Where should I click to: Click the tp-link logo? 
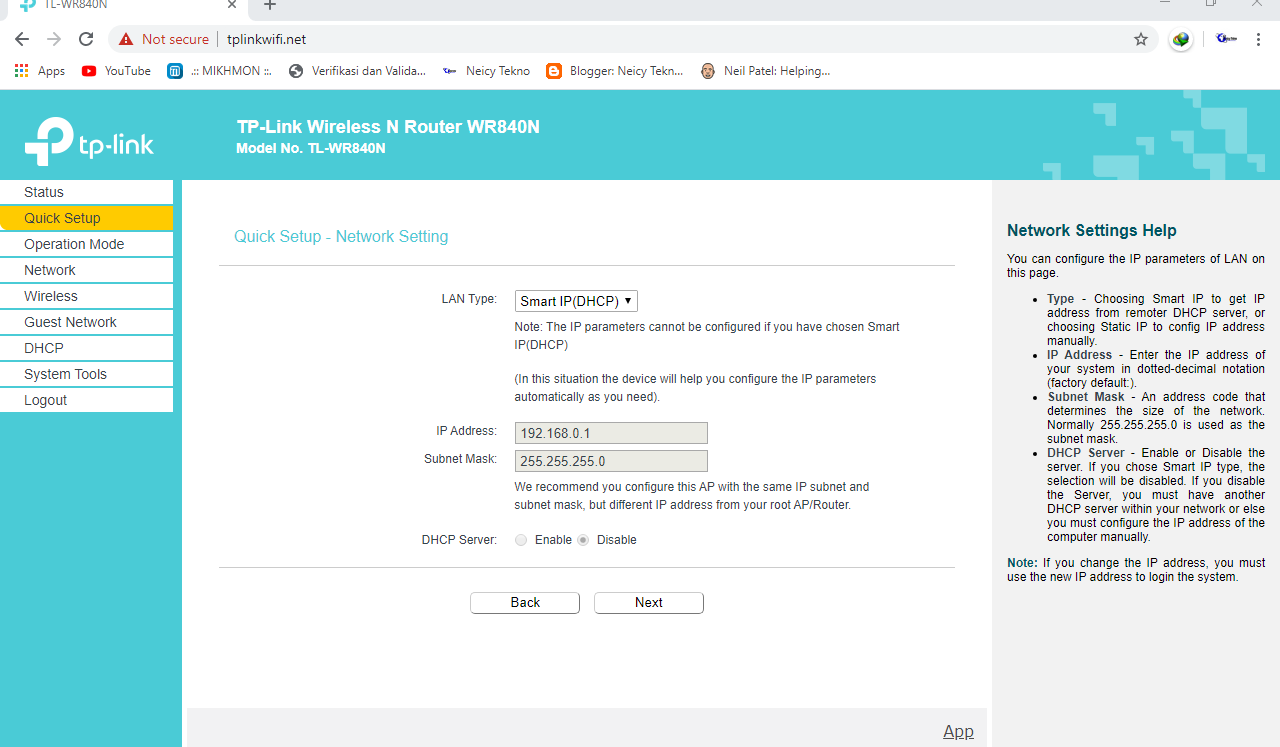[89, 142]
